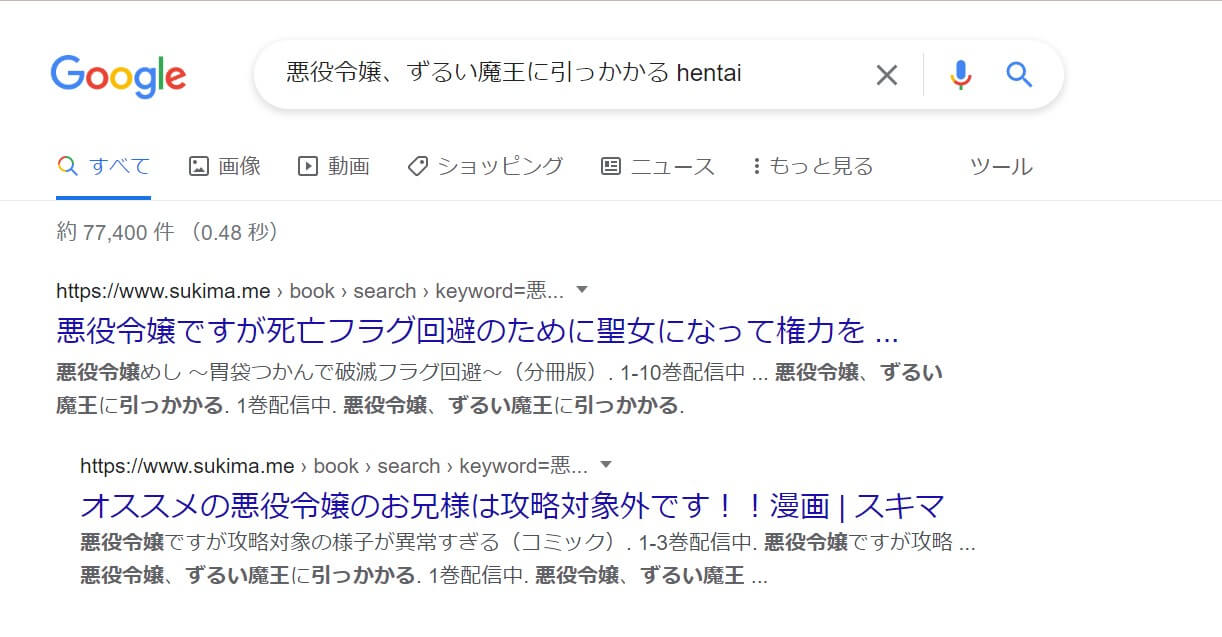Switch to the 動画 tab
The width and height of the screenshot is (1222, 637).
click(334, 166)
